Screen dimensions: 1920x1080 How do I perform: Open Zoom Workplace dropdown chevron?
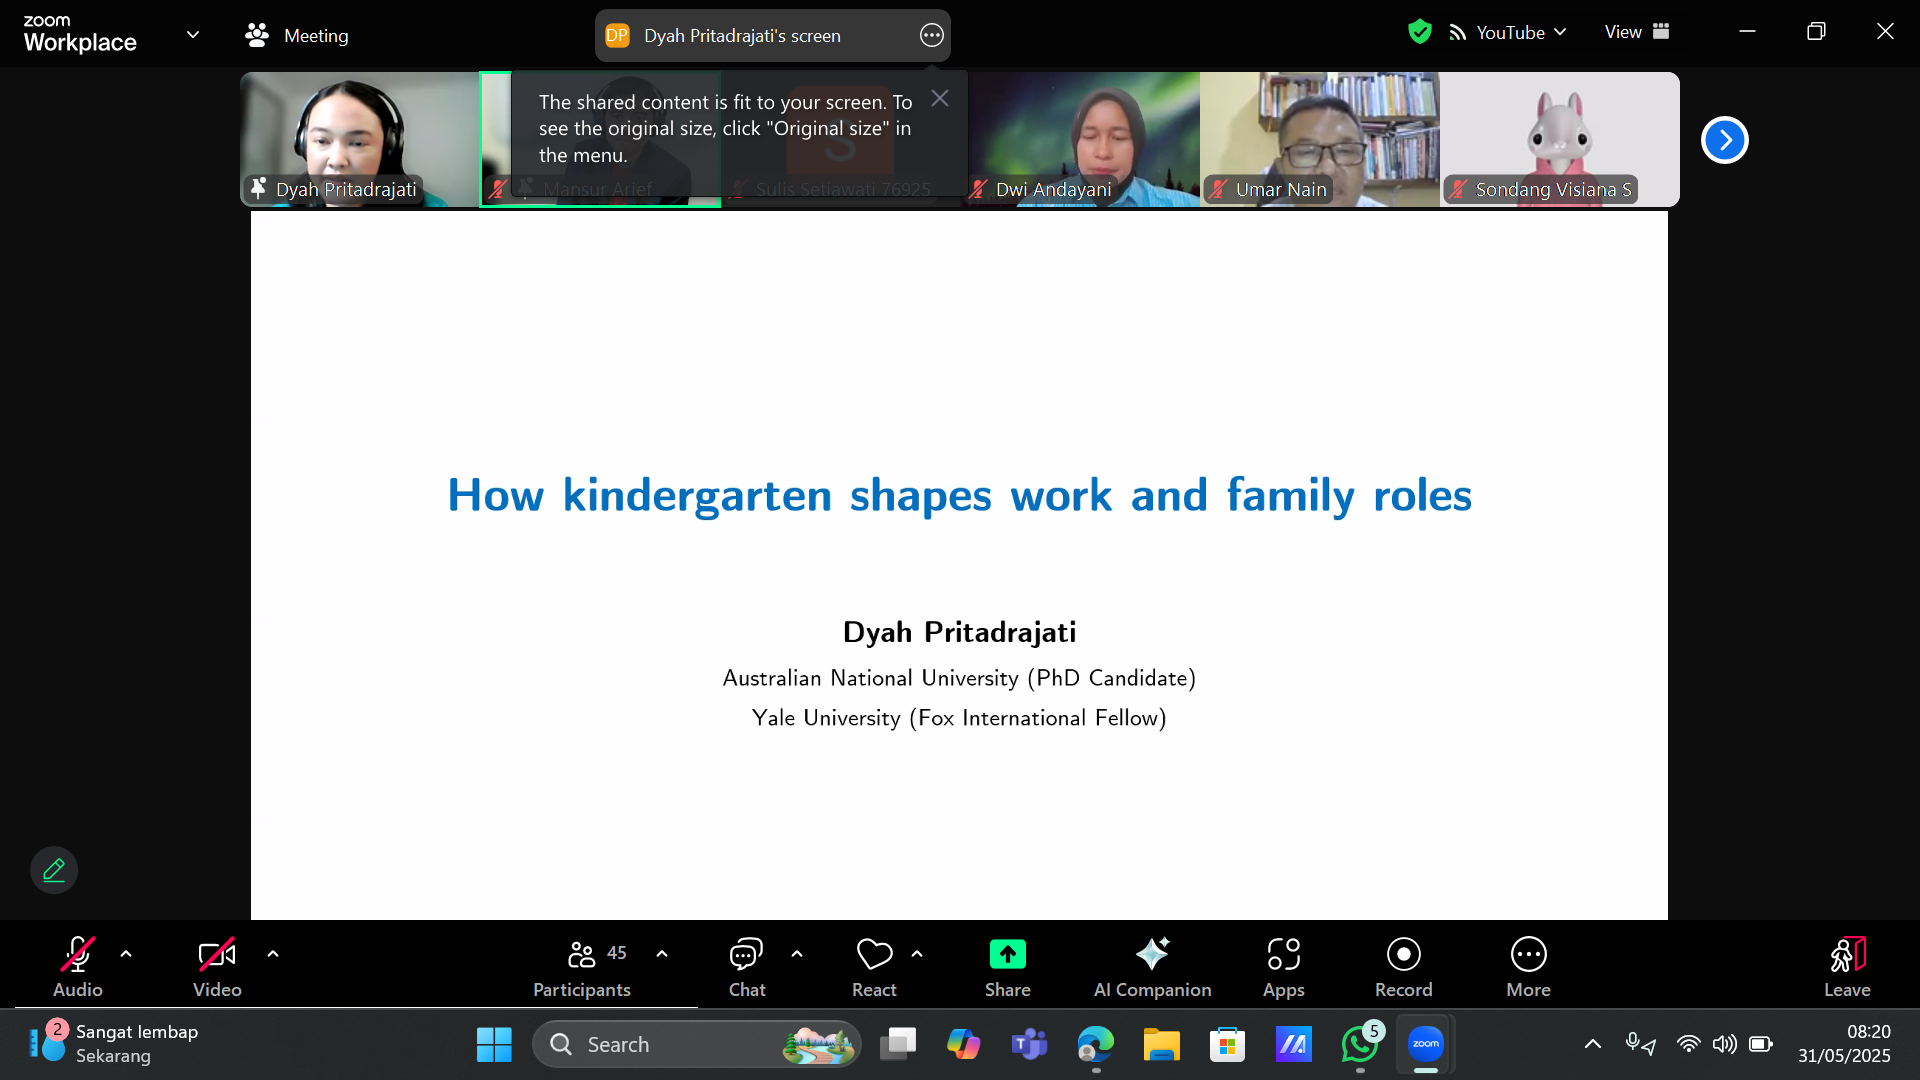[x=193, y=35]
